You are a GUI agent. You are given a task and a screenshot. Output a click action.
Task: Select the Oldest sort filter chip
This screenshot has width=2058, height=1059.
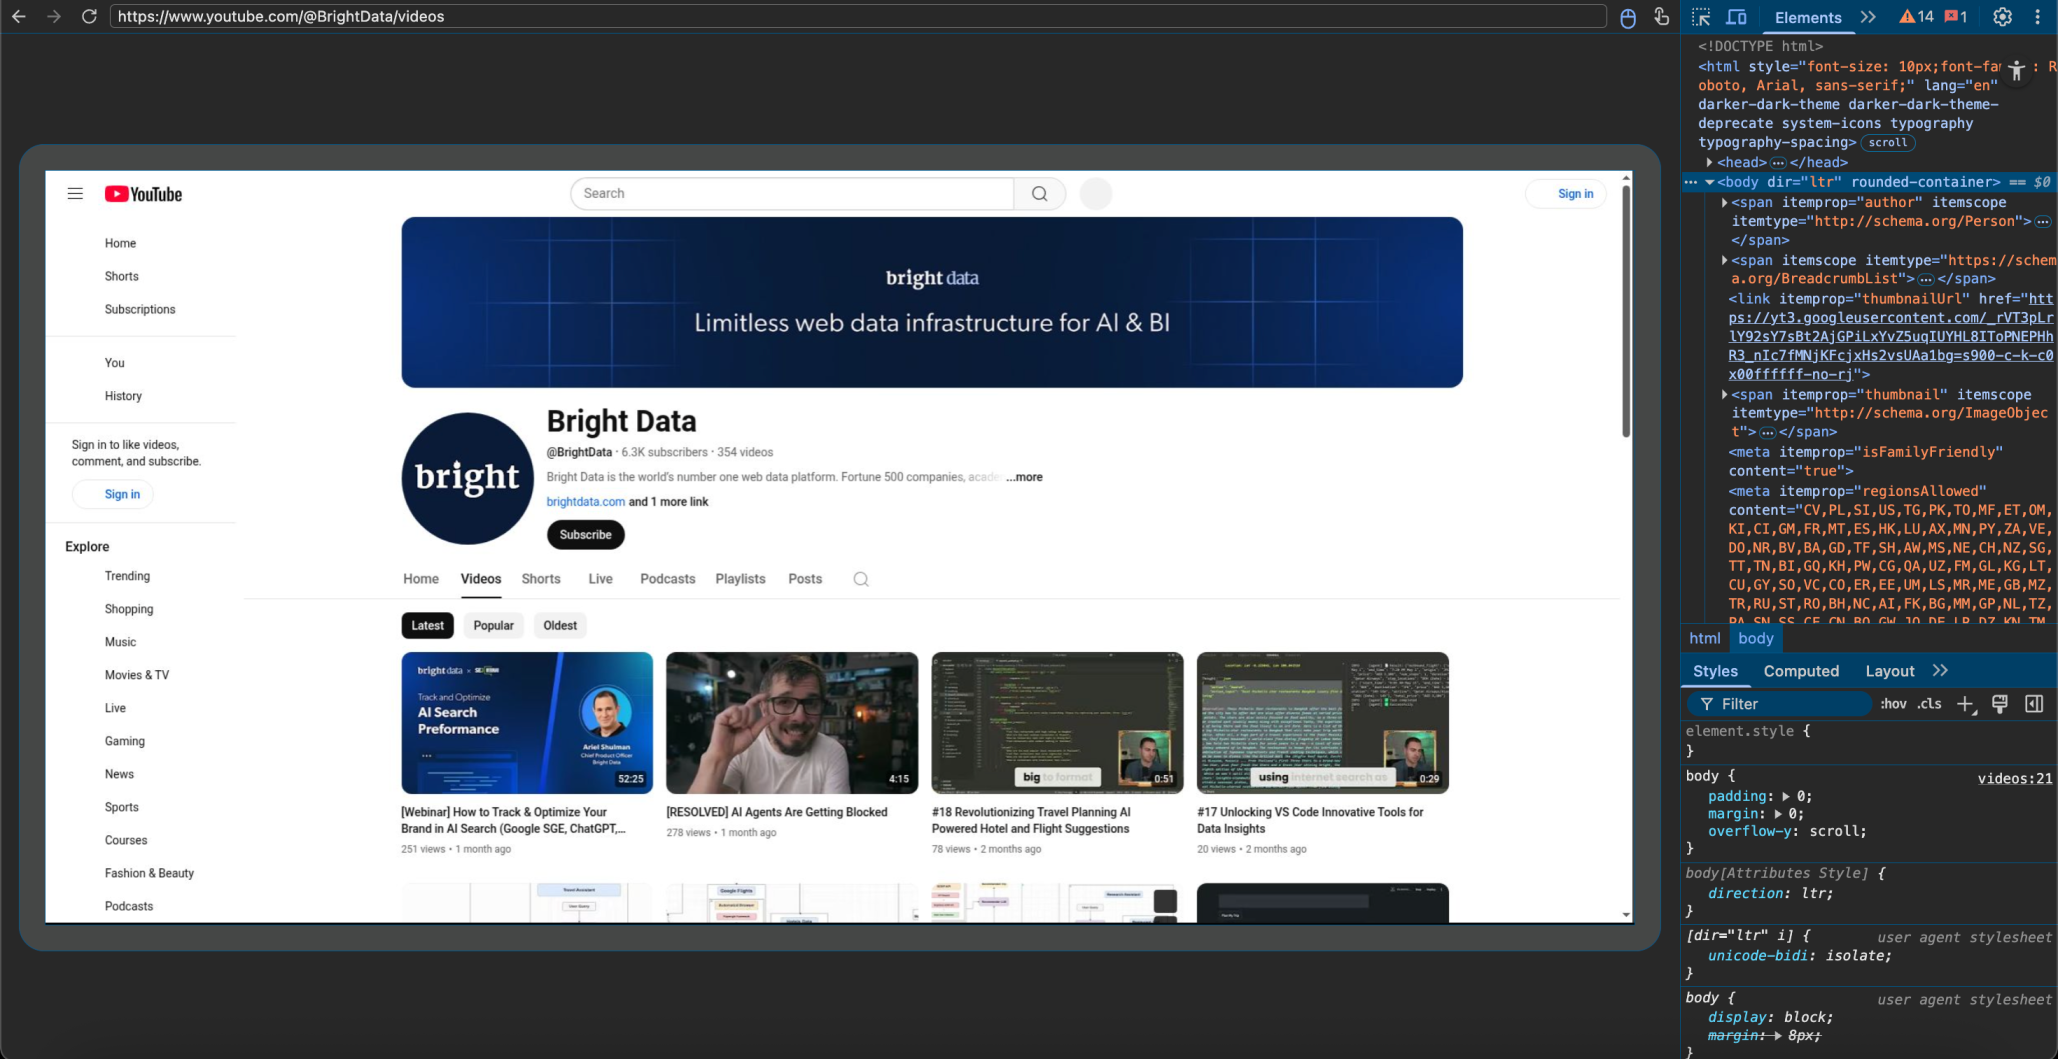coord(560,625)
